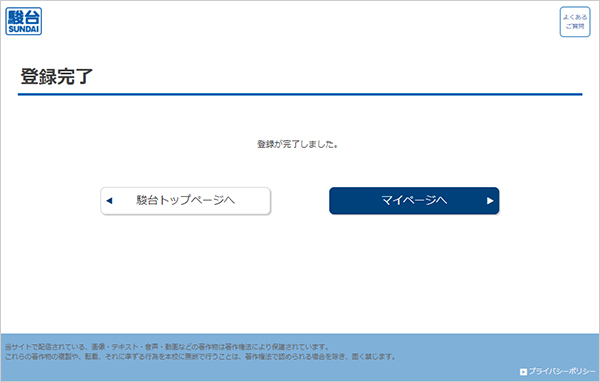Go to 駿台トップページへ
Viewport: 600px width, 382px height.
click(186, 201)
